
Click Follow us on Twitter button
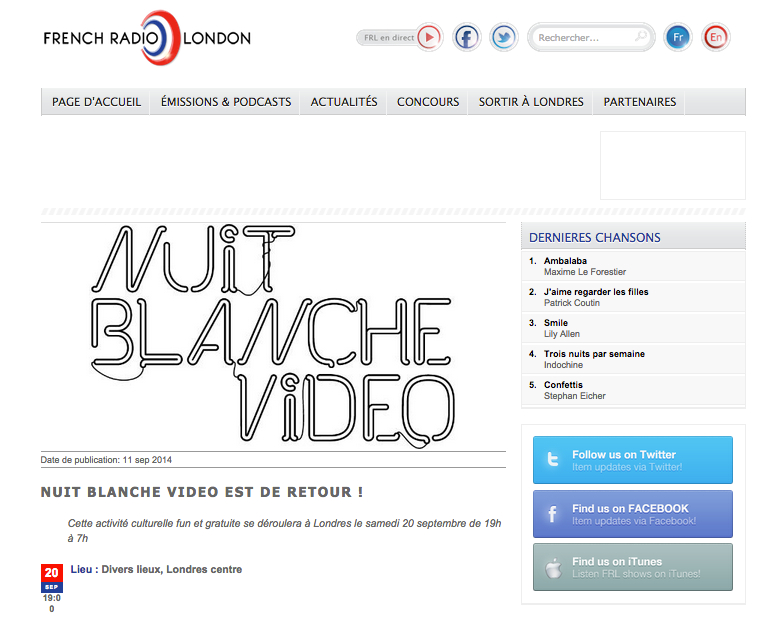pyautogui.click(x=633, y=460)
